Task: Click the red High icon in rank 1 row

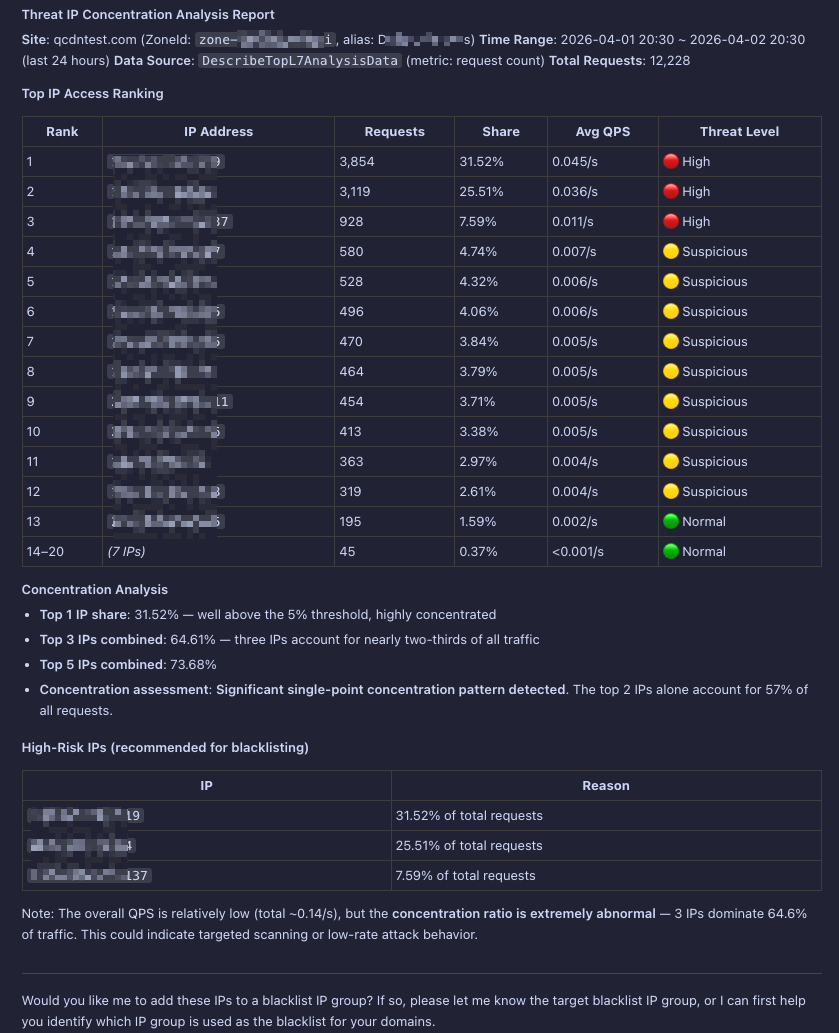Action: click(671, 161)
